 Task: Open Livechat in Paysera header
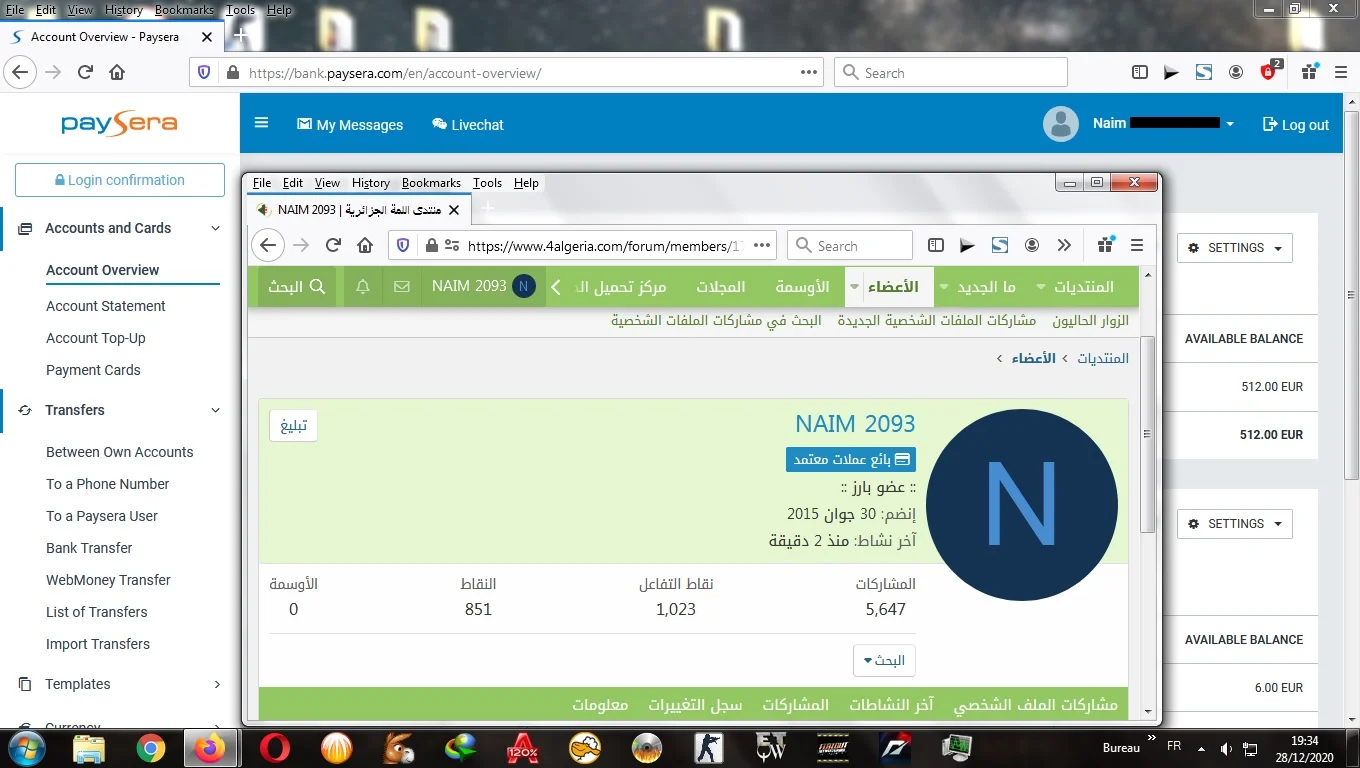[467, 125]
